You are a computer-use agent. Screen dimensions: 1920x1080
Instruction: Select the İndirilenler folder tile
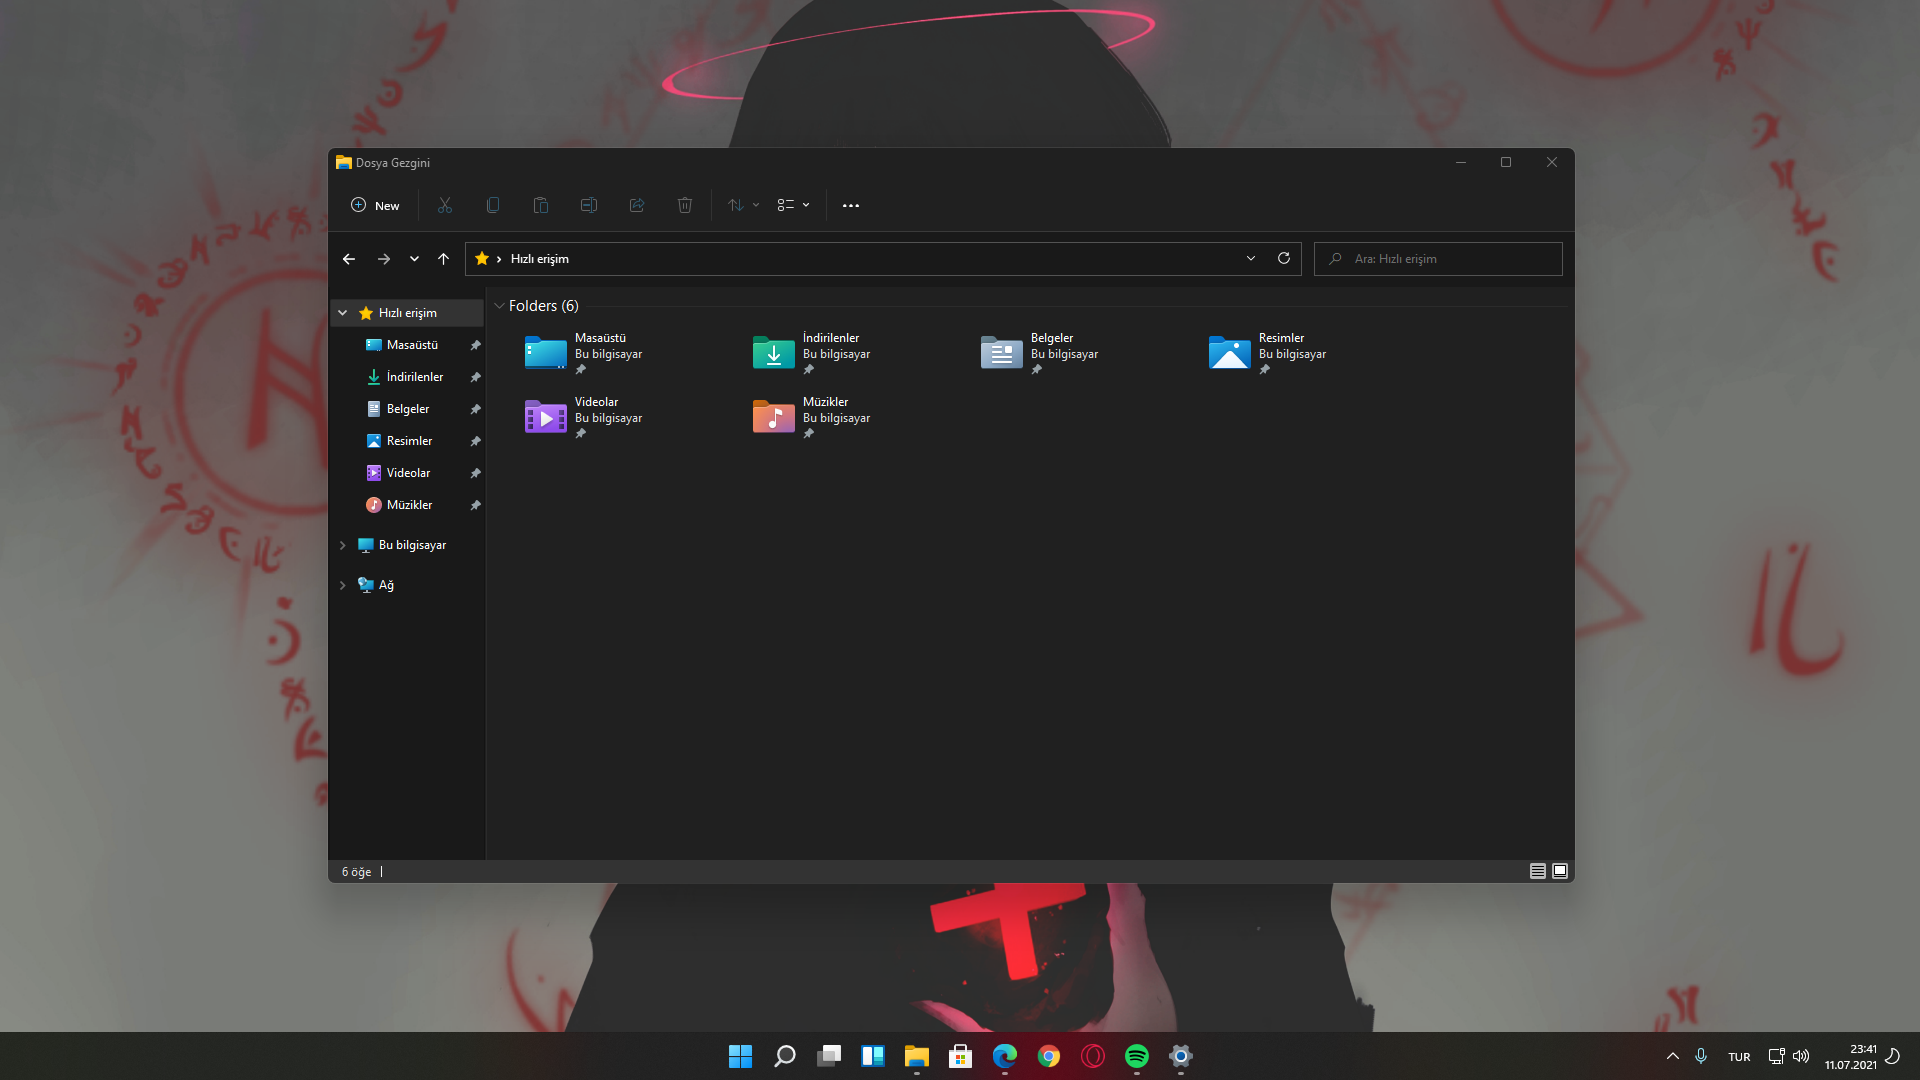click(812, 353)
